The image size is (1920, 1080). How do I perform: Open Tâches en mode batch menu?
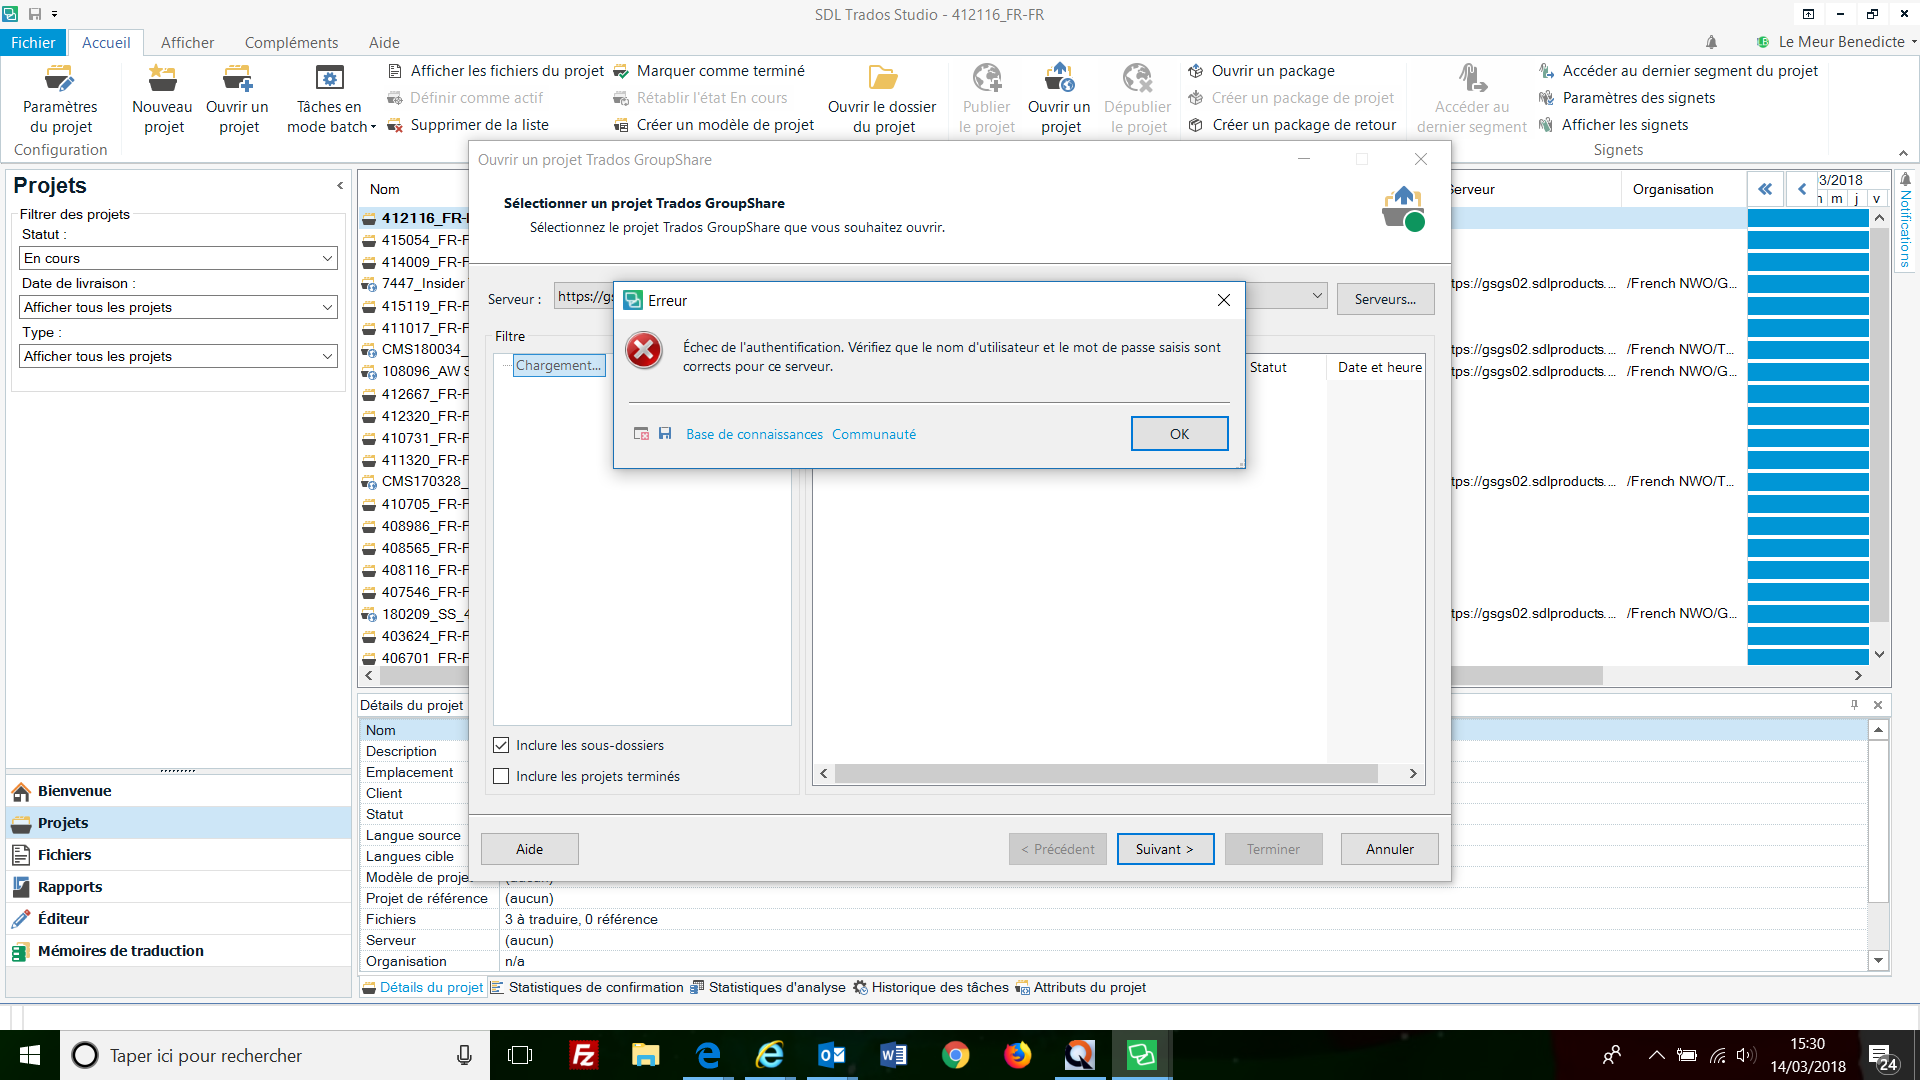tap(330, 99)
